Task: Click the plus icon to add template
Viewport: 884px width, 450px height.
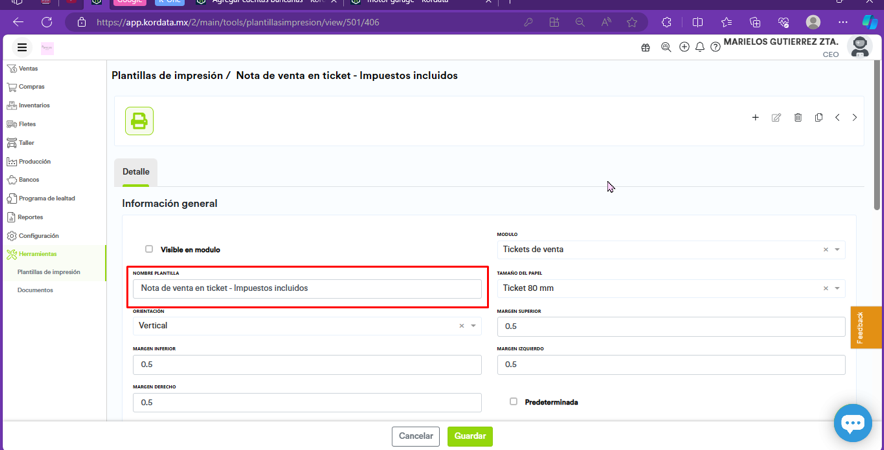Action: pyautogui.click(x=755, y=118)
